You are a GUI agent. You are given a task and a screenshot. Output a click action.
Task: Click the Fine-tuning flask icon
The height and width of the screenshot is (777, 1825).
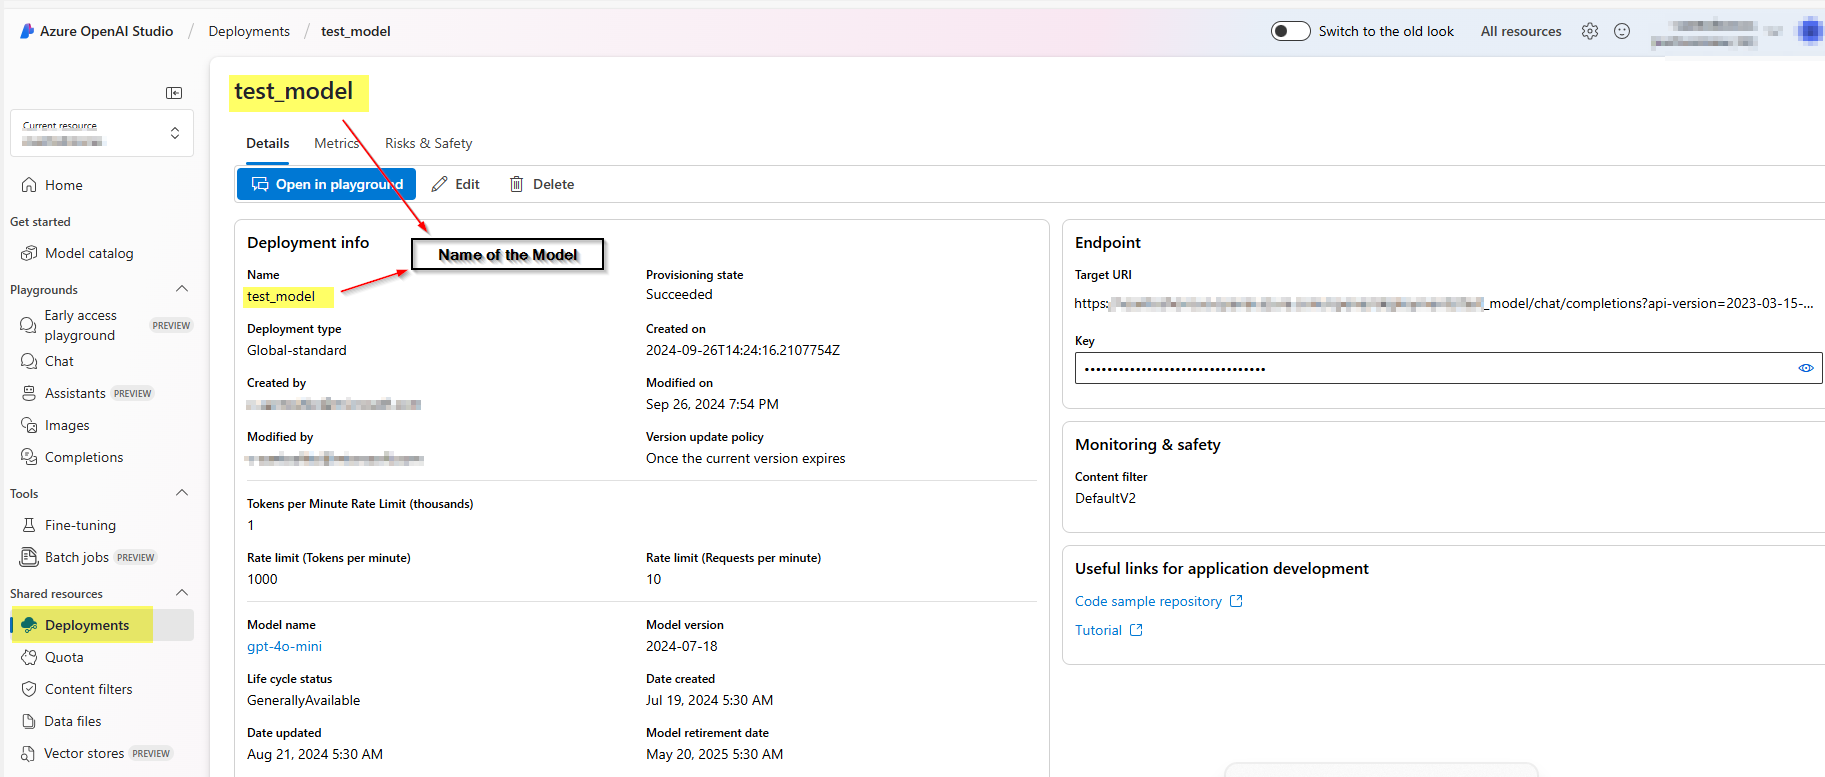coord(29,525)
